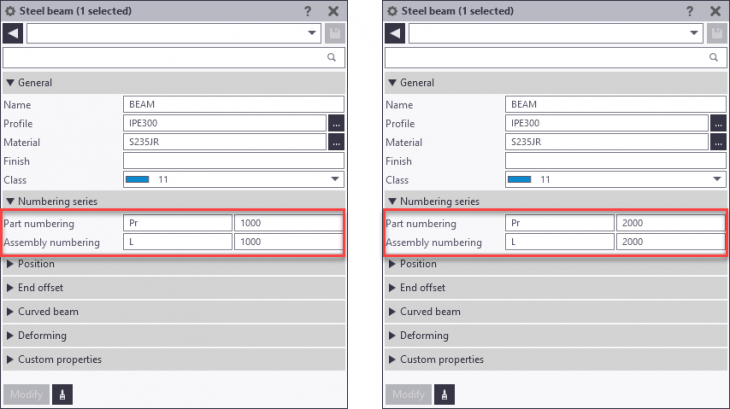Open help question mark in left panel
This screenshot has height=409, width=730.
[308, 11]
